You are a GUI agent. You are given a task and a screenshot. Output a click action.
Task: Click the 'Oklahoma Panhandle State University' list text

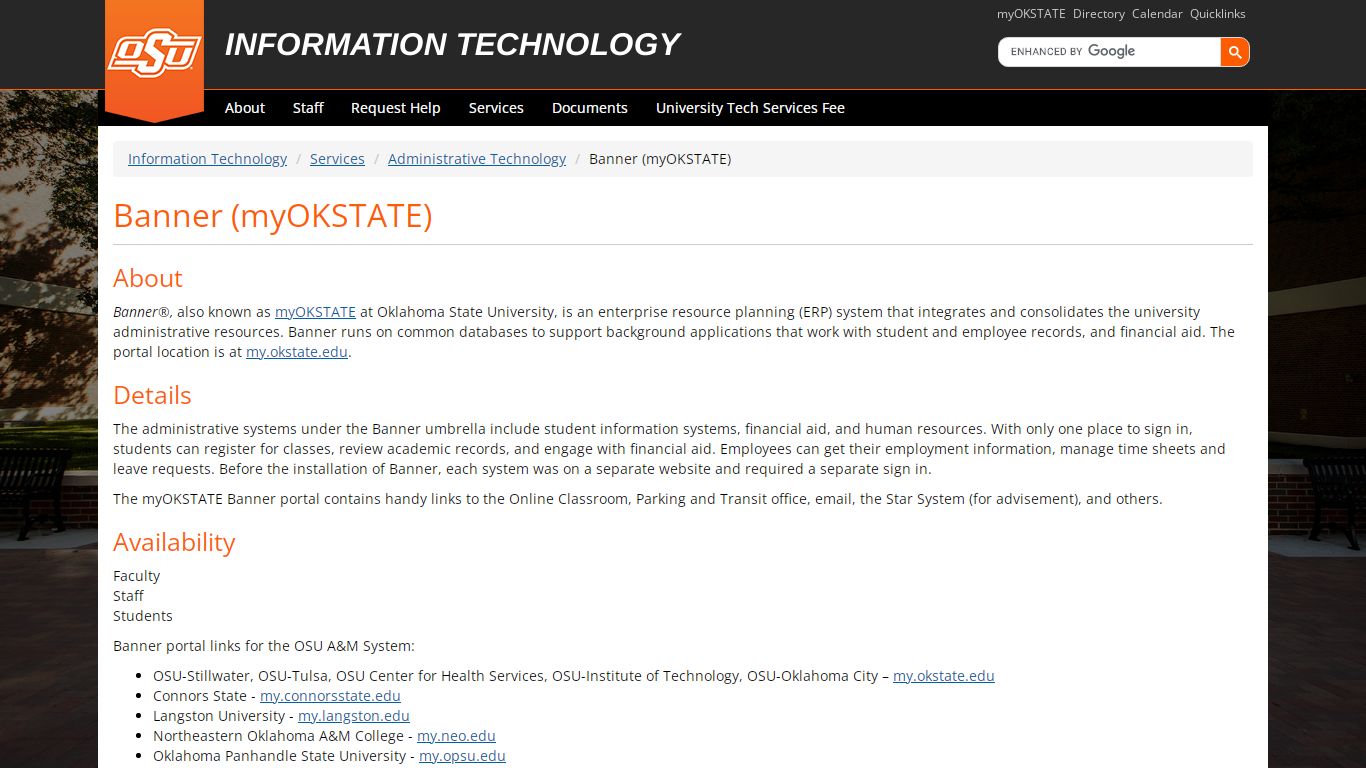[x=280, y=756]
